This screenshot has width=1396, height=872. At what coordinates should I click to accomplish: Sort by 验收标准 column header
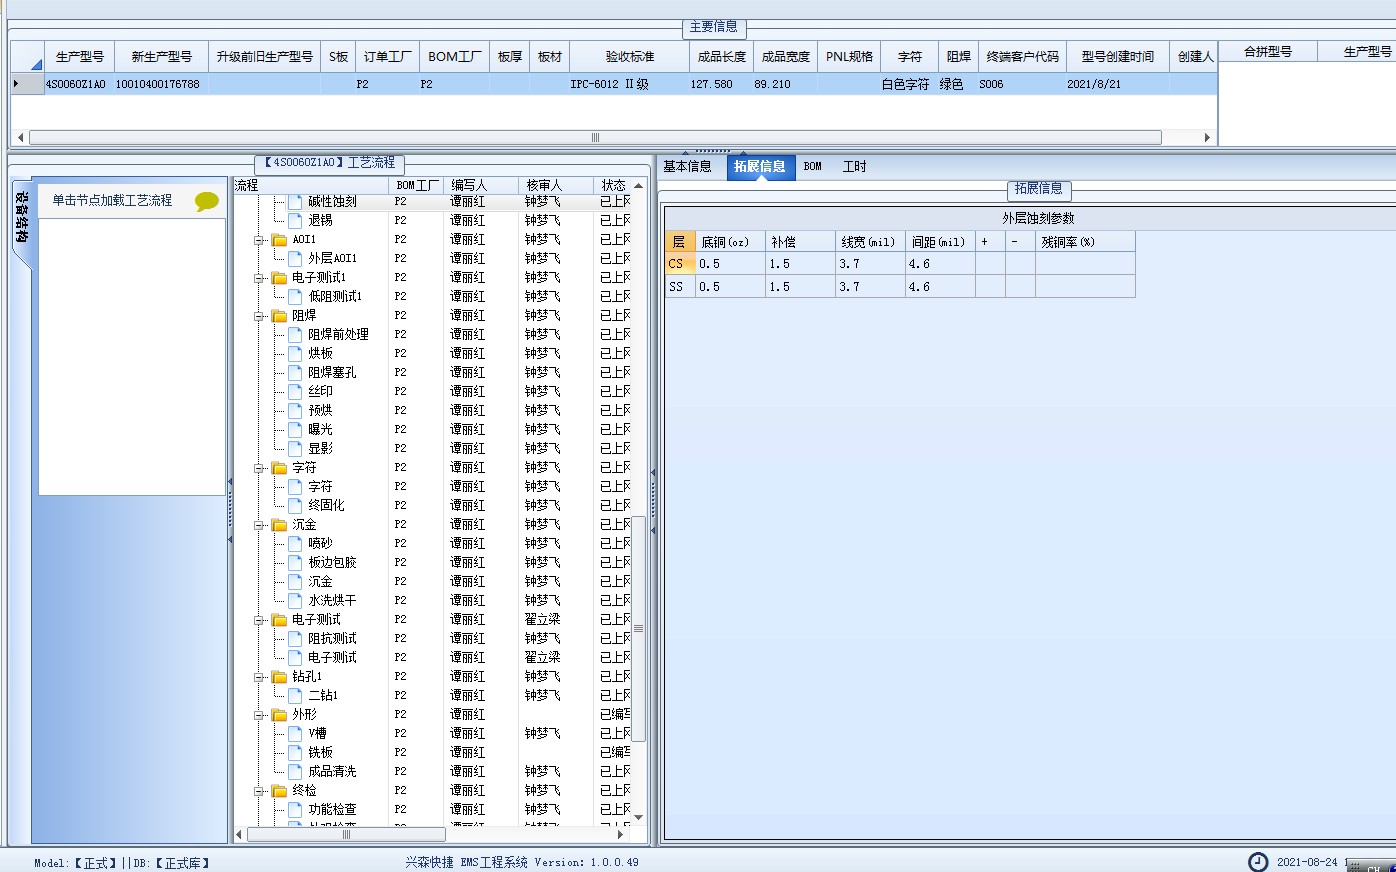click(x=630, y=57)
